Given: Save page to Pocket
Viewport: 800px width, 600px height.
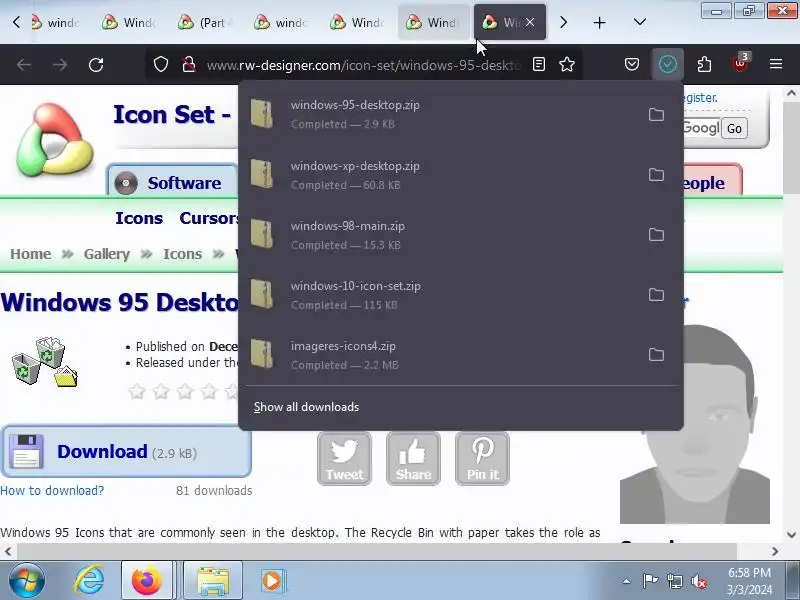Looking at the screenshot, I should pyautogui.click(x=632, y=64).
